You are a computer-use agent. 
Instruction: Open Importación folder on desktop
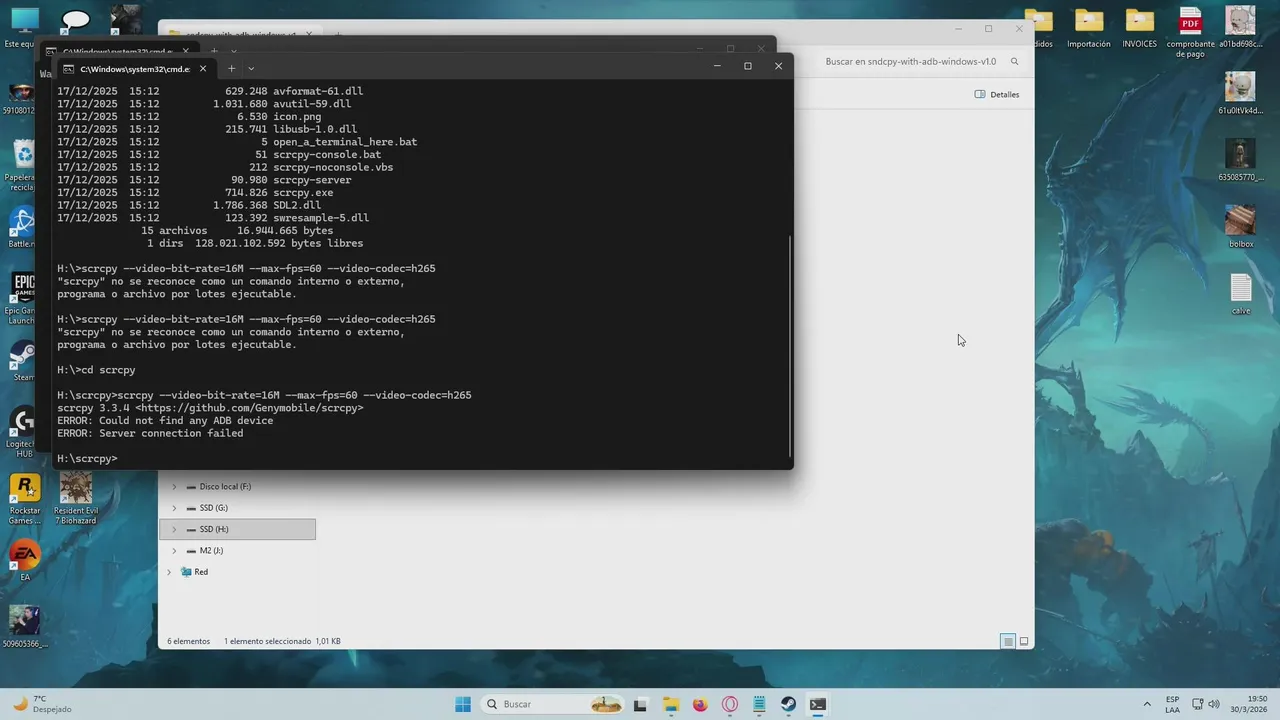1089,28
